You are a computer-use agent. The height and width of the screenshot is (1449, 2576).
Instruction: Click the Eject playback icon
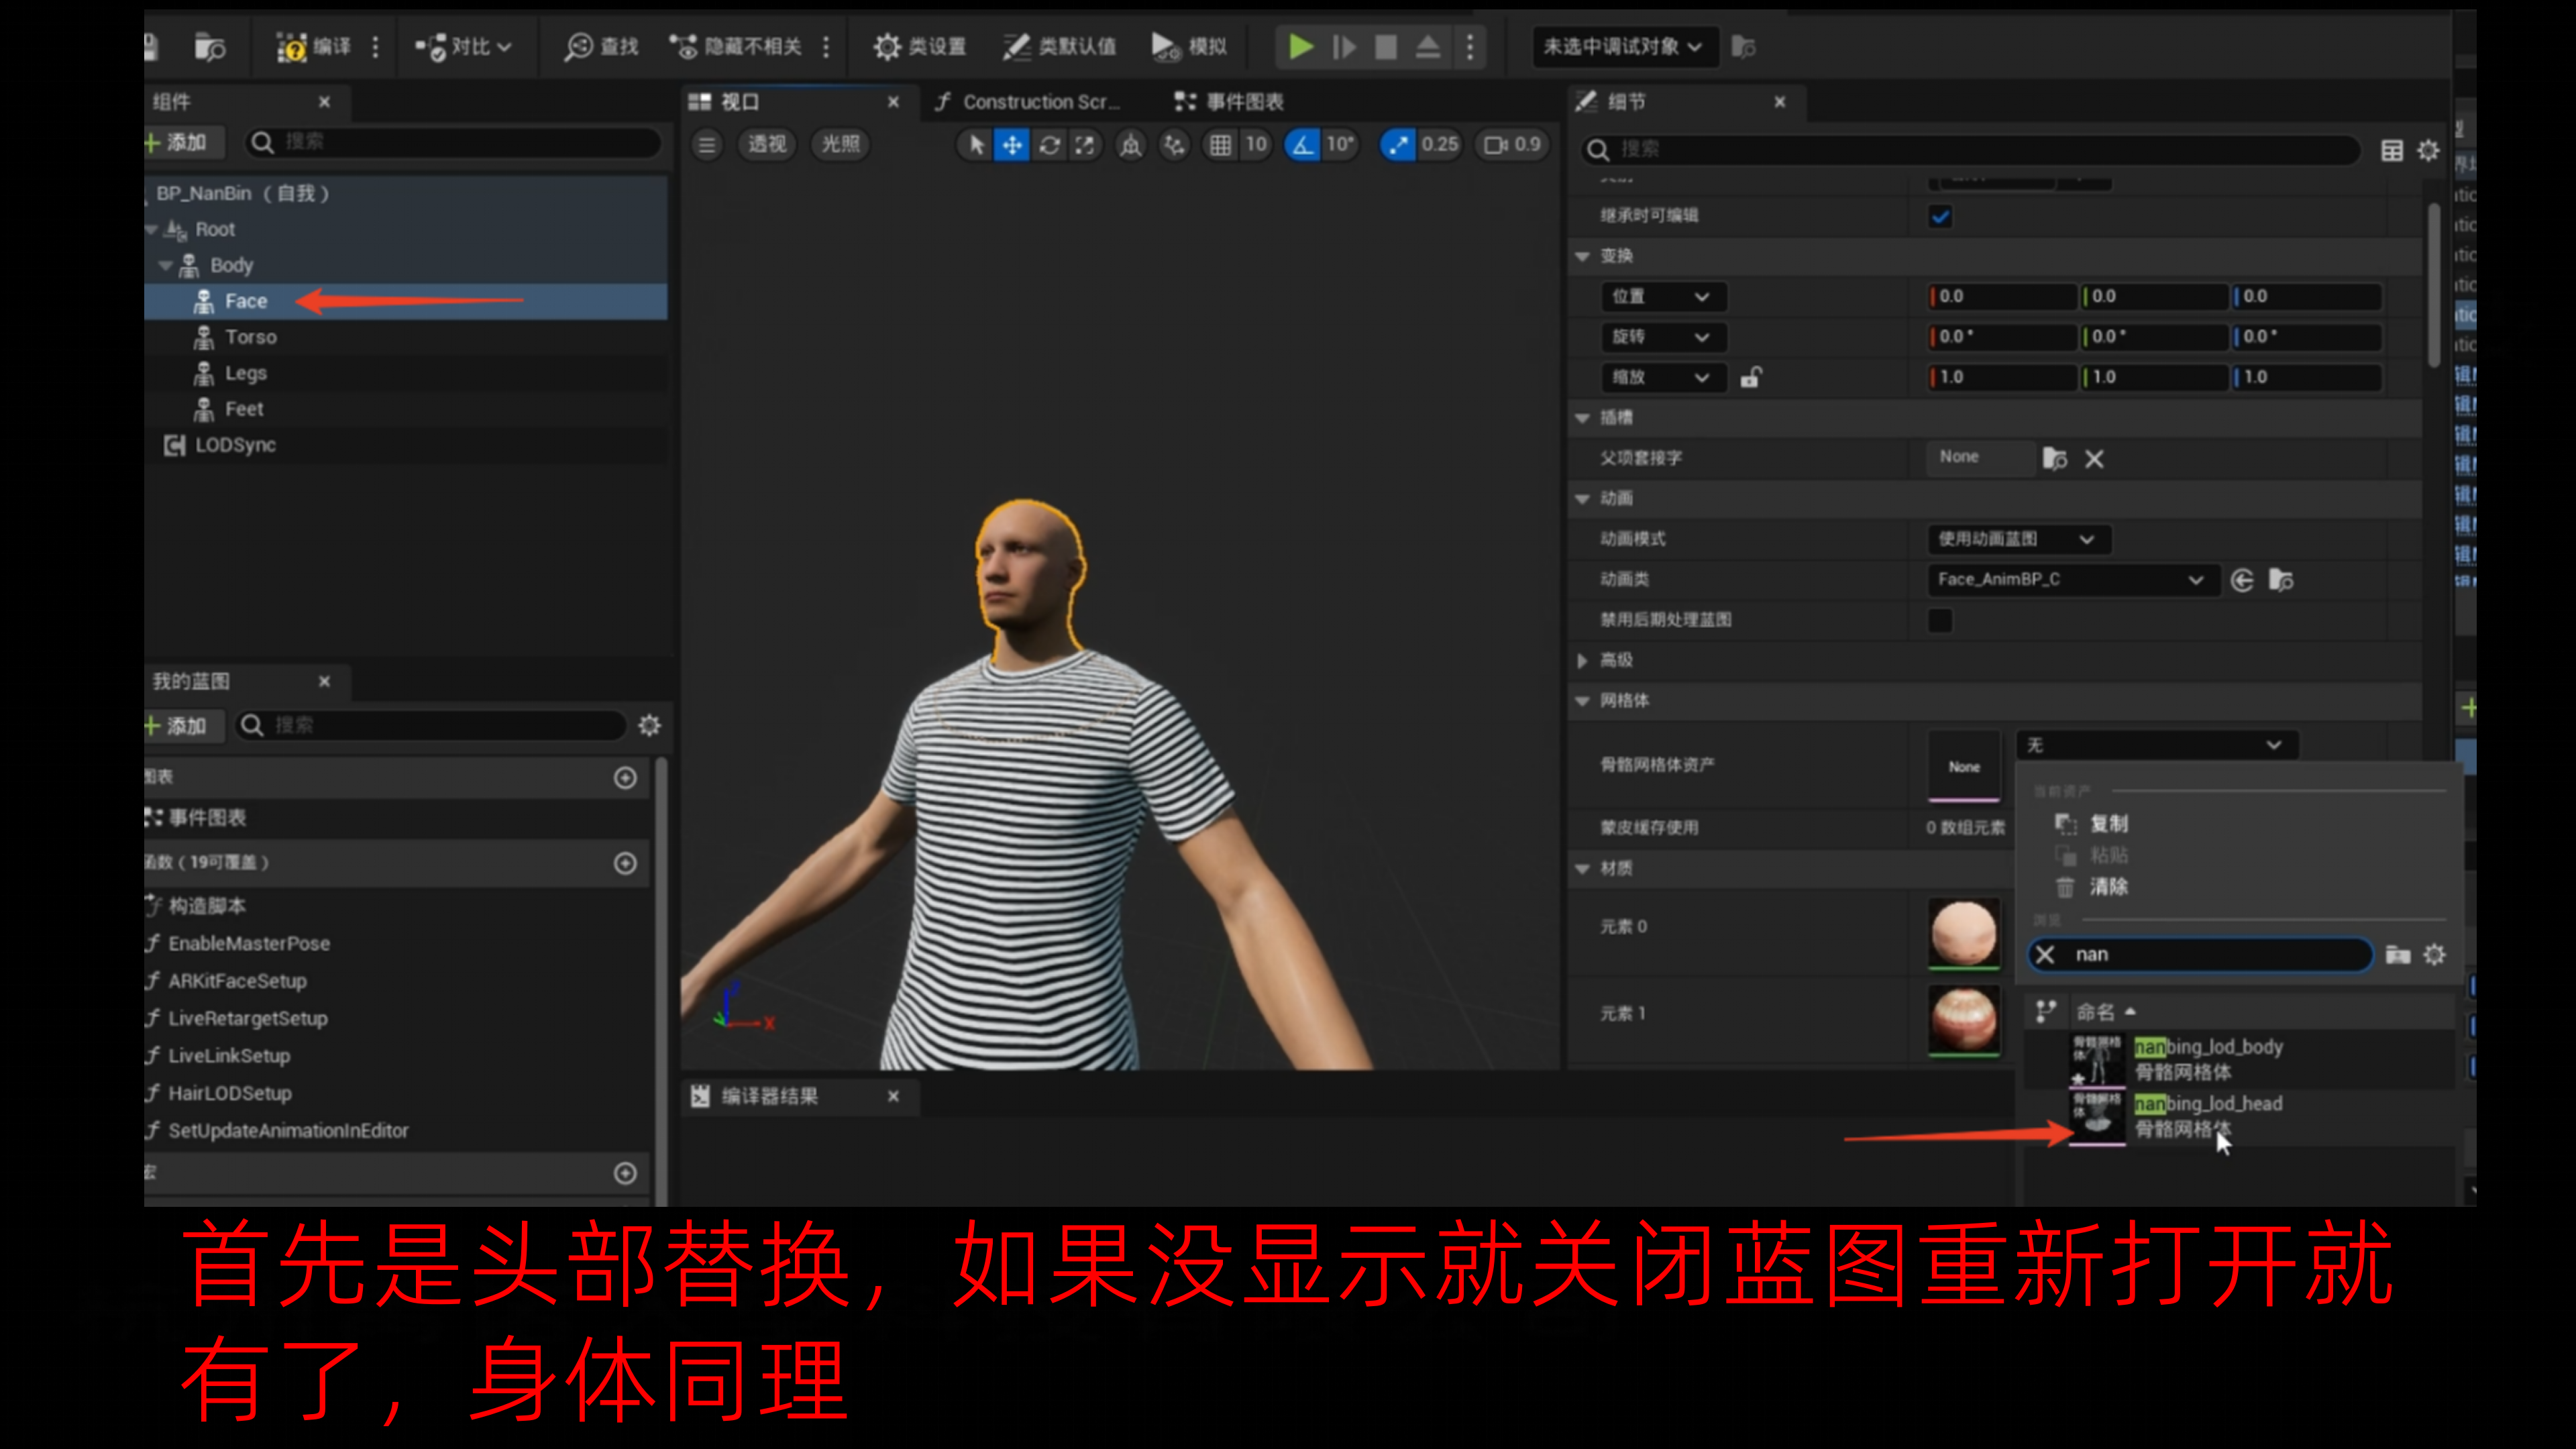(x=1428, y=46)
